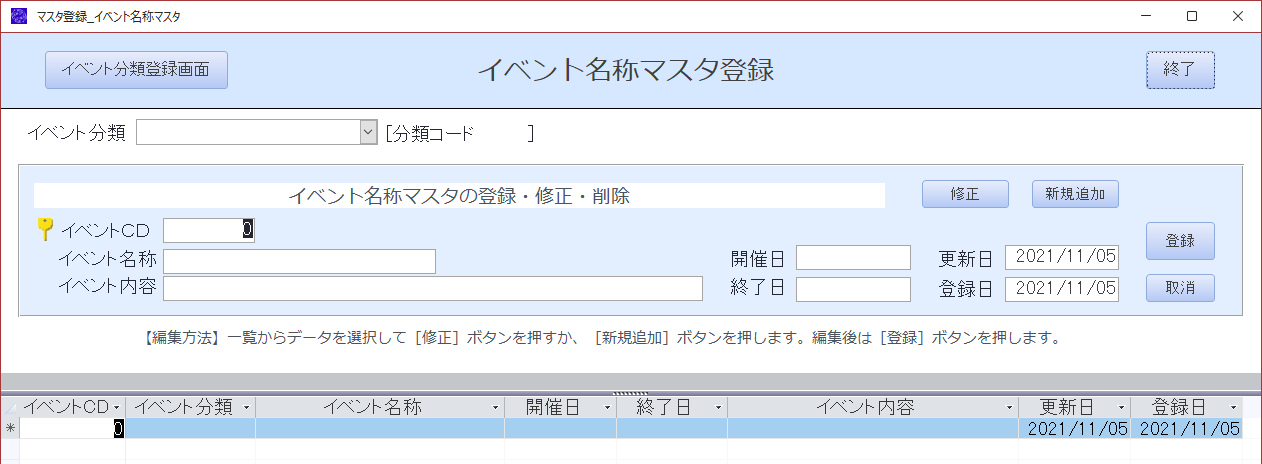The height and width of the screenshot is (464, 1262).
Task: Expand the イベント内容 column filter dropdown
Action: (x=1010, y=408)
